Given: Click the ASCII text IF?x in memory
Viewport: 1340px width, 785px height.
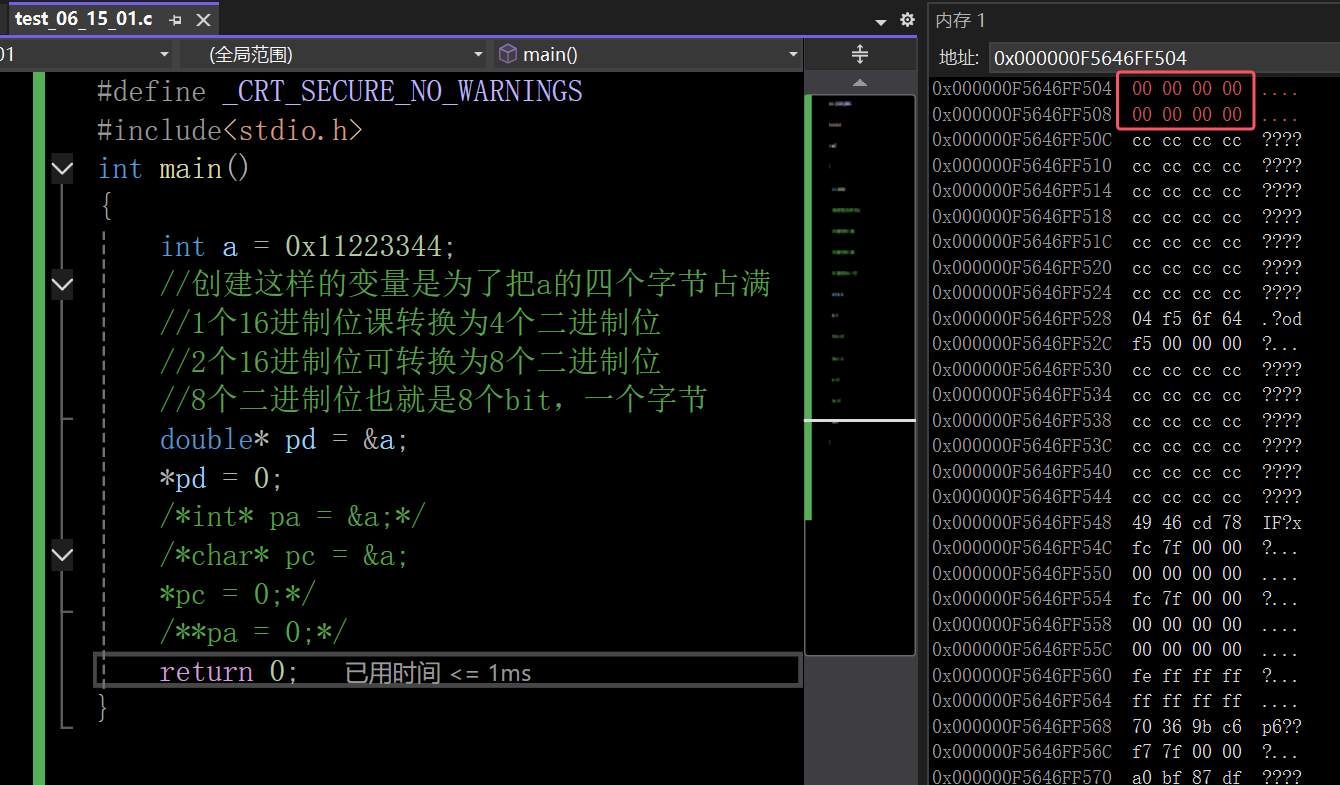Looking at the screenshot, I should (x=1282, y=522).
